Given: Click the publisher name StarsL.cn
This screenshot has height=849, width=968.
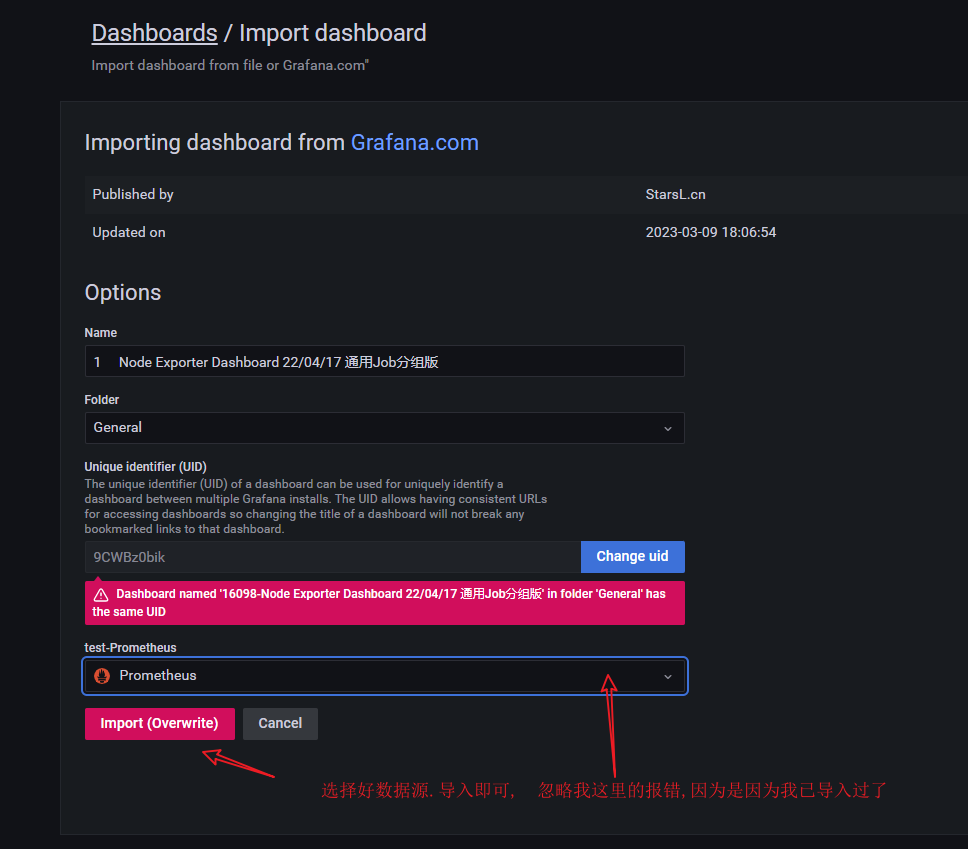Looking at the screenshot, I should (675, 194).
